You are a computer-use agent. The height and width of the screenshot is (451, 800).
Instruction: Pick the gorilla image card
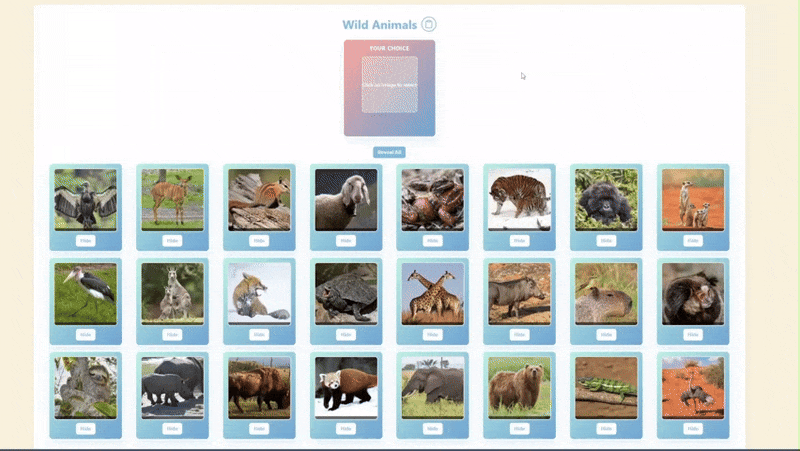click(x=606, y=199)
